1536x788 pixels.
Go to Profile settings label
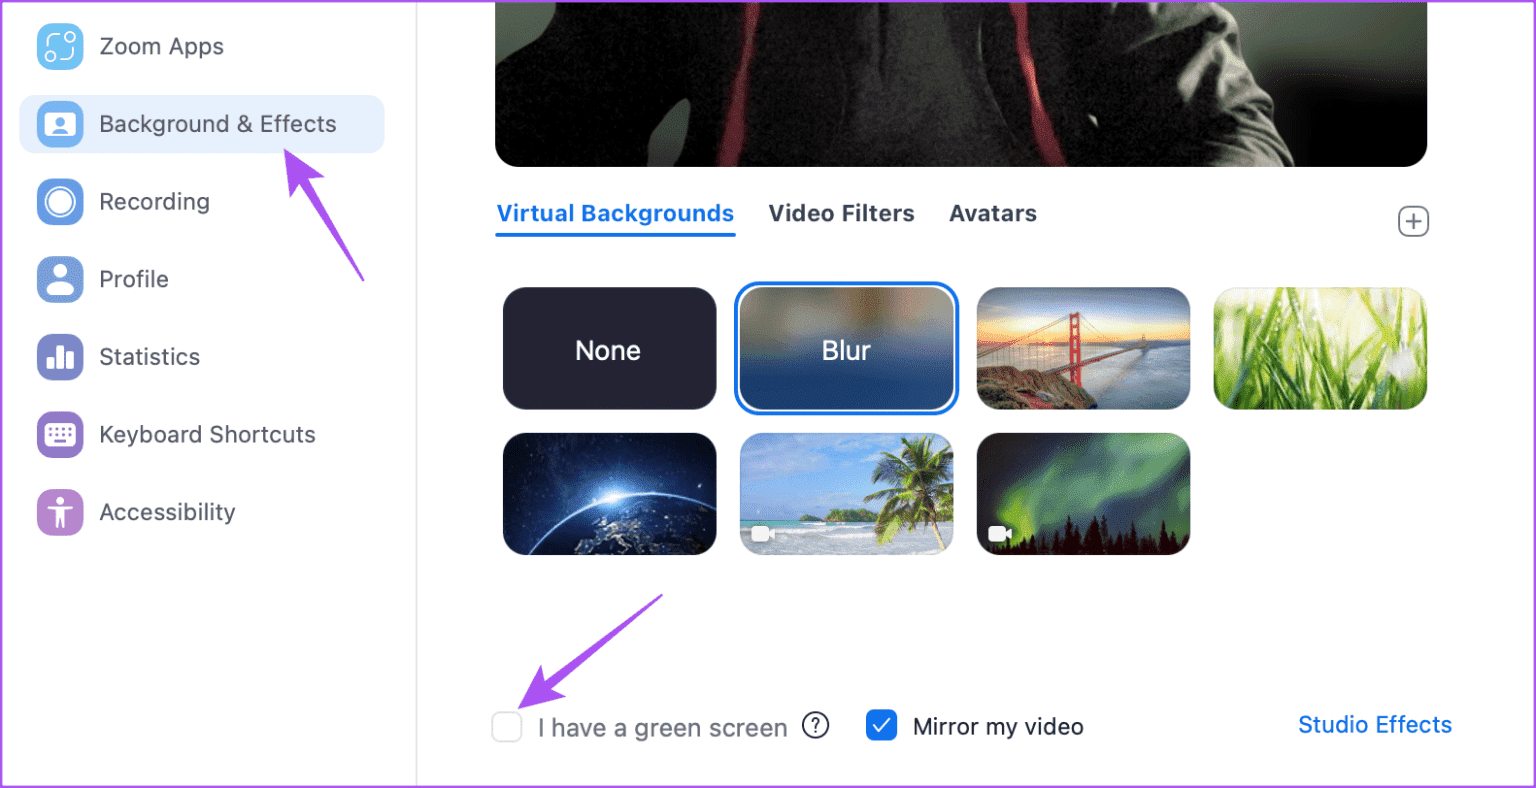134,279
